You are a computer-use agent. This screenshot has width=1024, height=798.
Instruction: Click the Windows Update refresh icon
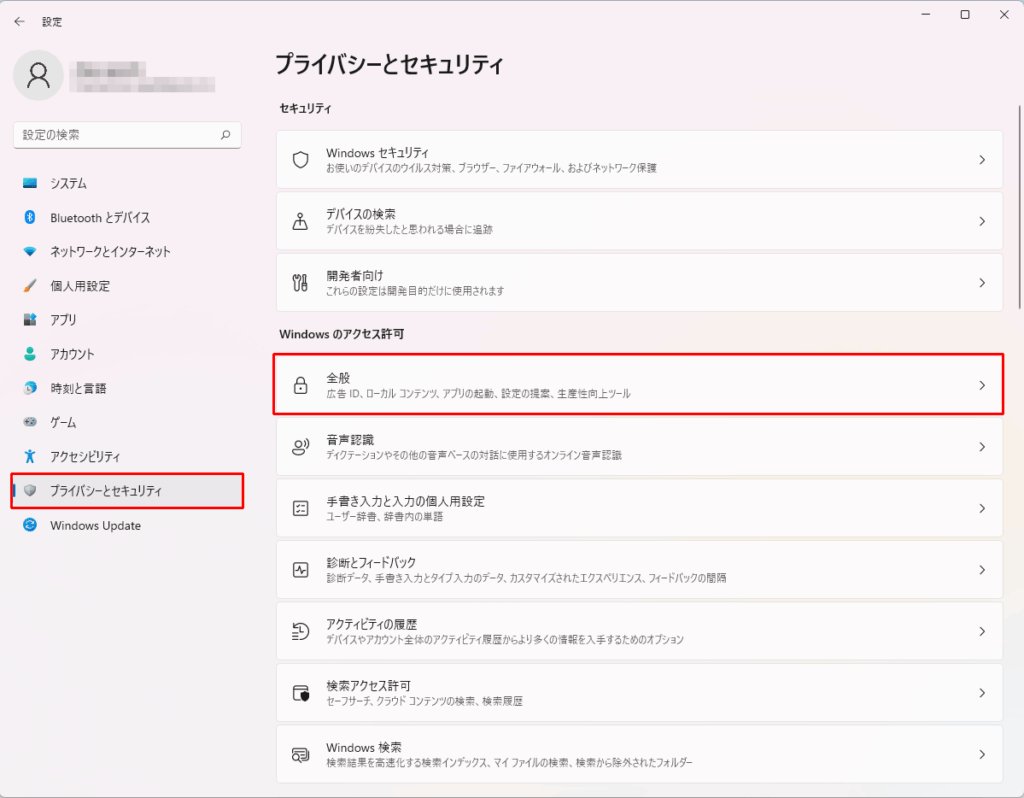point(30,525)
